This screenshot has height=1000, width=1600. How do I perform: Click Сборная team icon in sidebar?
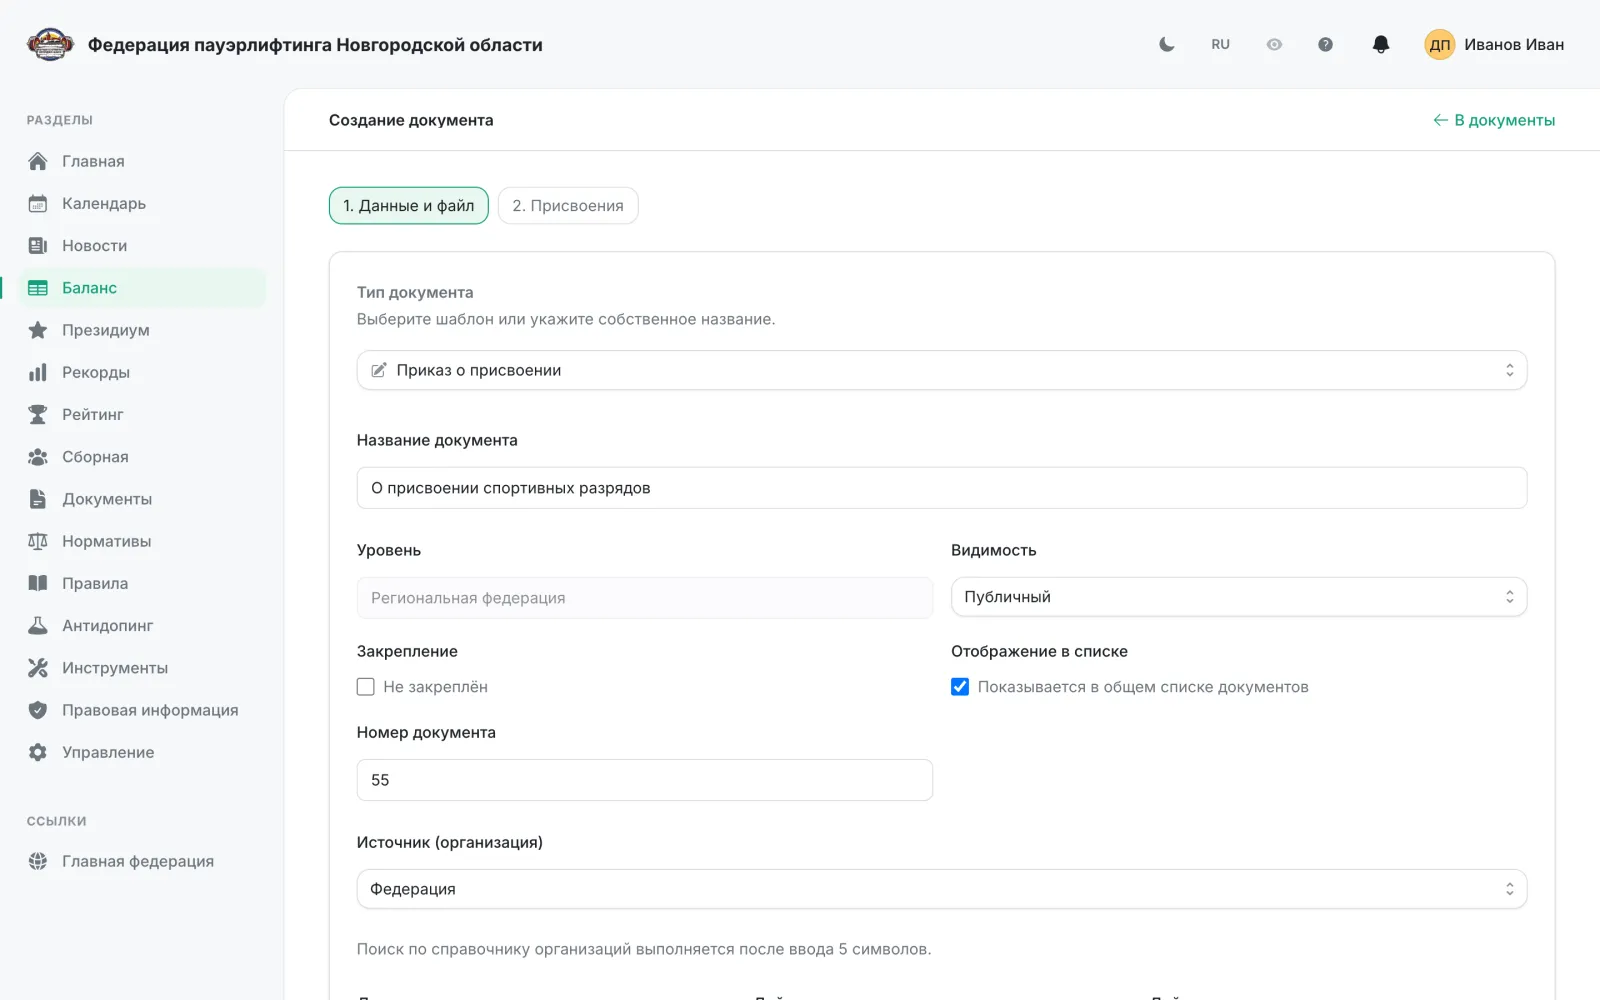(38, 456)
